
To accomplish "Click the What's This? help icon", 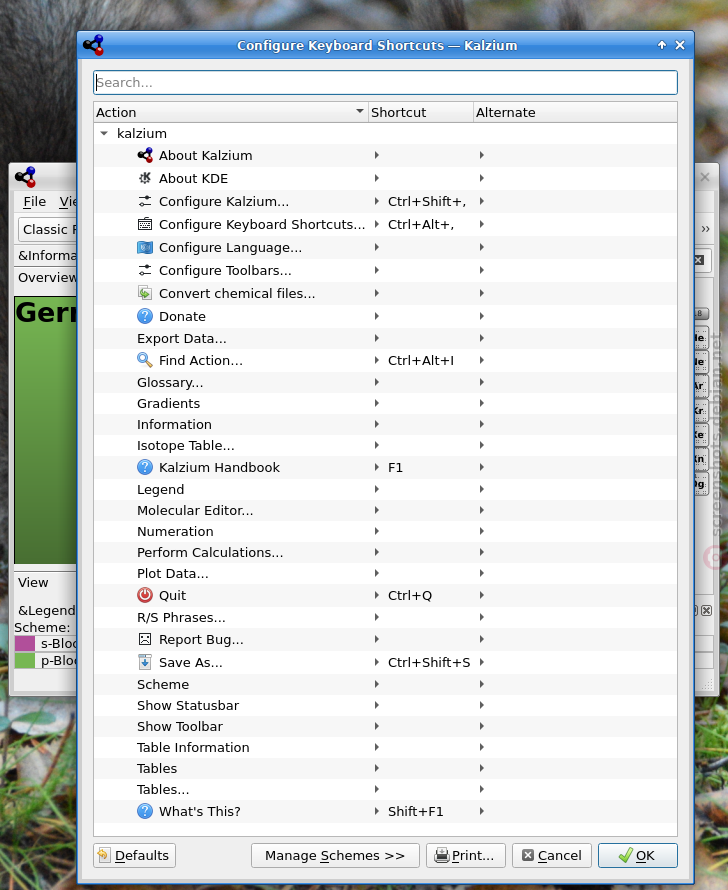I will pos(145,811).
